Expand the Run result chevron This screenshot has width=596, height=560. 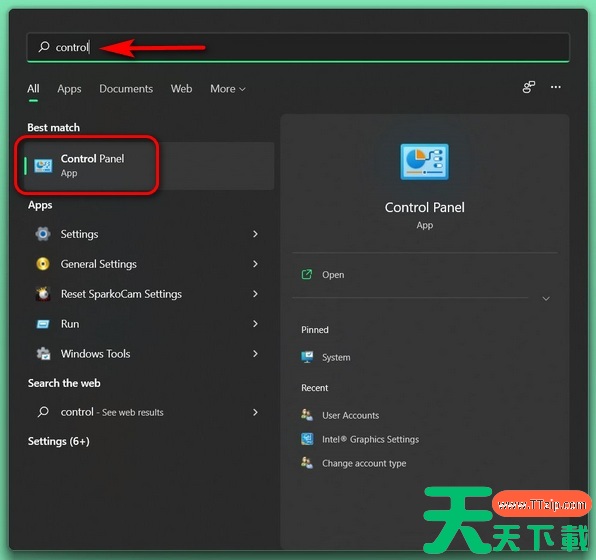pos(255,324)
